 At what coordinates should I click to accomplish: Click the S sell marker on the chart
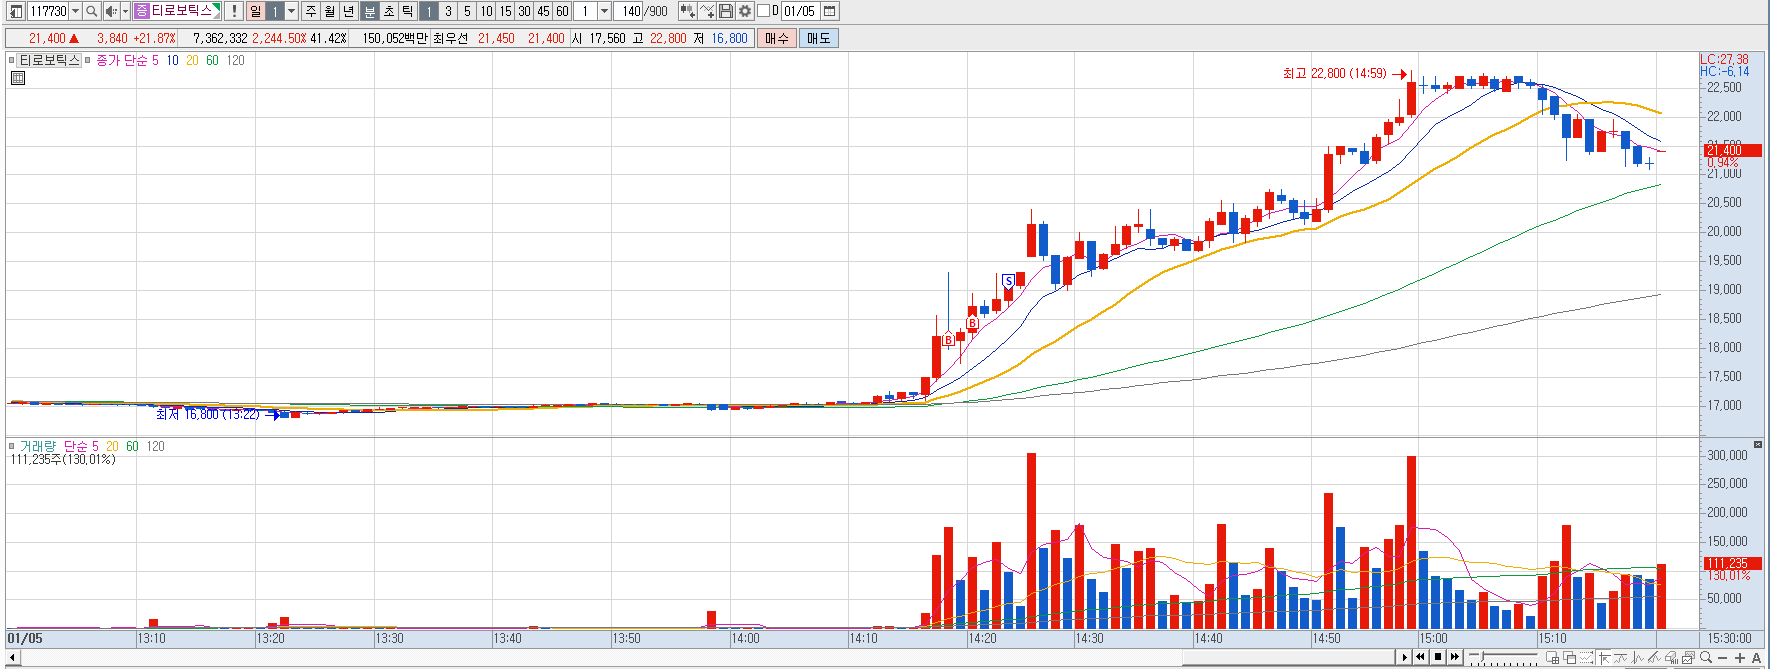tap(1008, 281)
